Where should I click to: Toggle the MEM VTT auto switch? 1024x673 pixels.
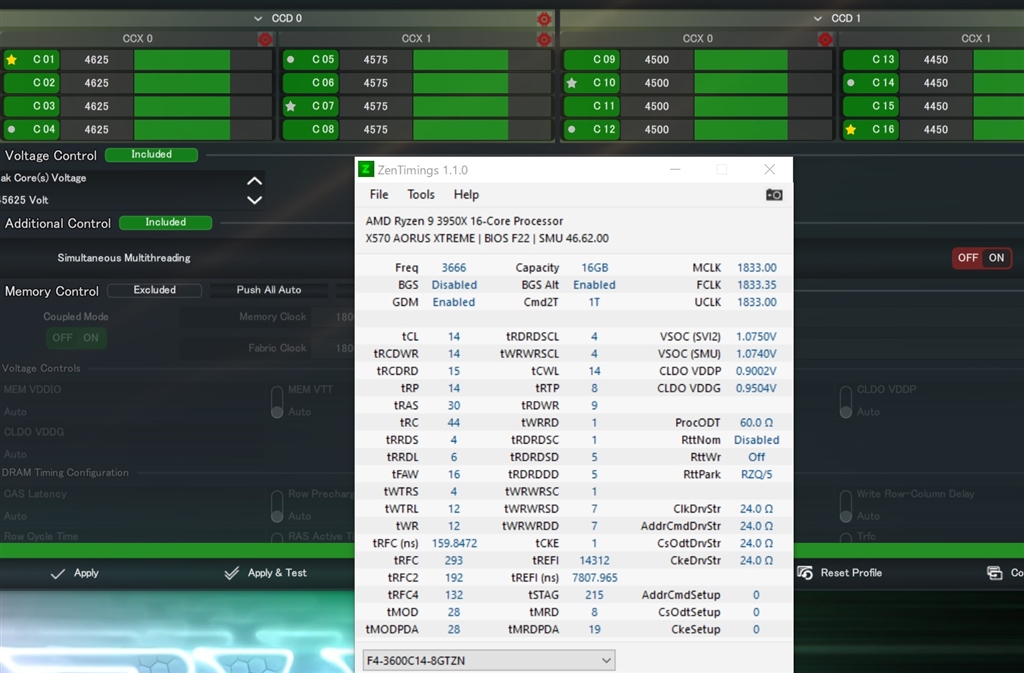click(x=277, y=401)
